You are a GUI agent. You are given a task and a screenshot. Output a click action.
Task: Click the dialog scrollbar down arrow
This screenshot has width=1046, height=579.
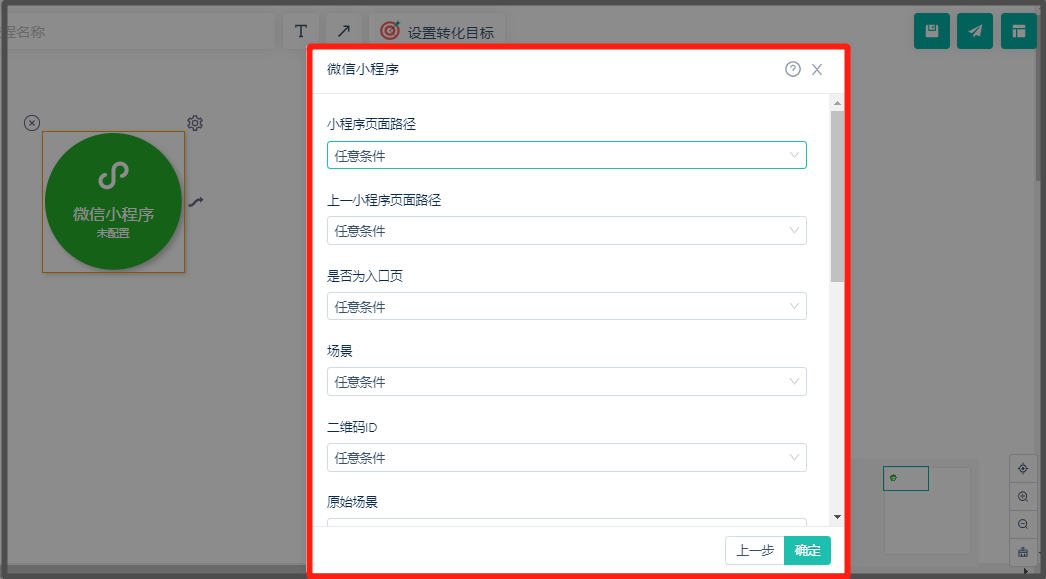(x=837, y=517)
